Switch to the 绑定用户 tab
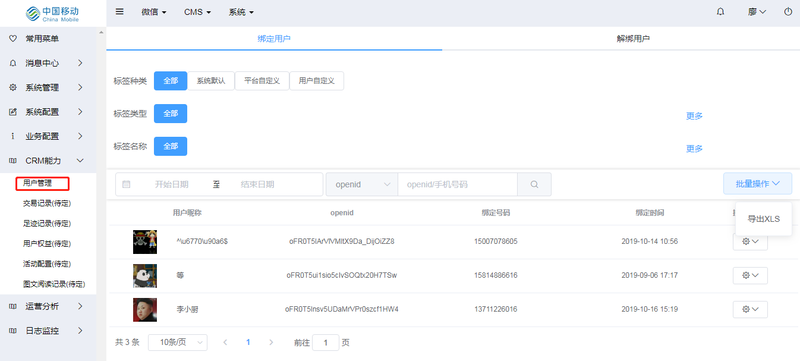The width and height of the screenshot is (800, 361). (x=274, y=39)
